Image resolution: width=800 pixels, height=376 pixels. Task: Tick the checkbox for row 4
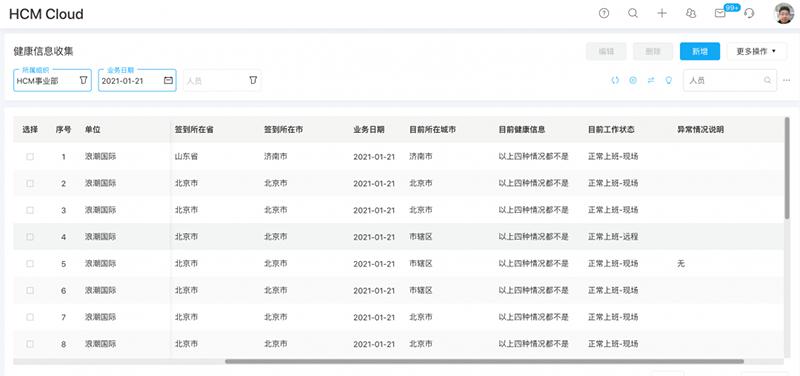tap(30, 237)
